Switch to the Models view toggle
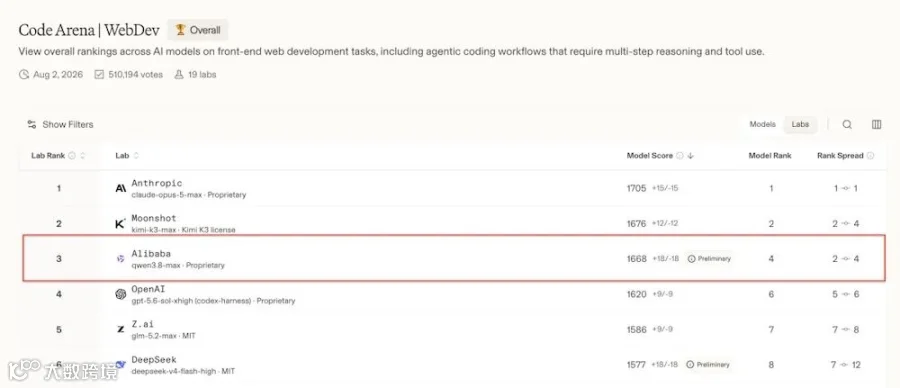The height and width of the screenshot is (388, 900). tap(762, 125)
